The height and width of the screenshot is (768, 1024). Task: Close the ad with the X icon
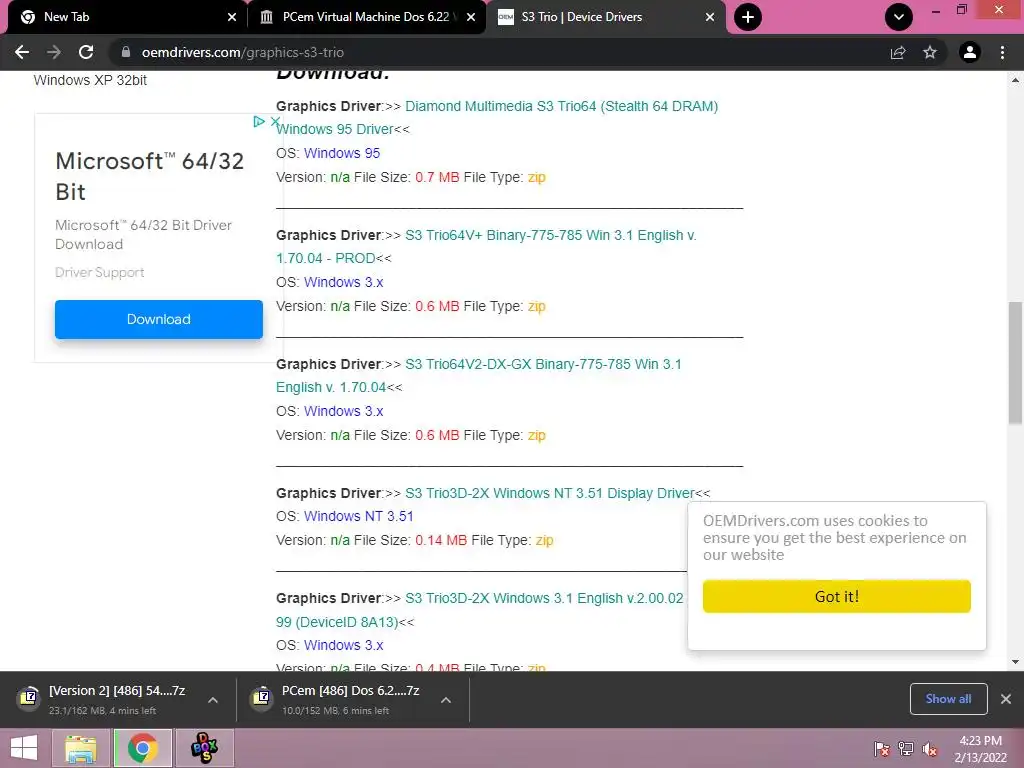[x=276, y=121]
